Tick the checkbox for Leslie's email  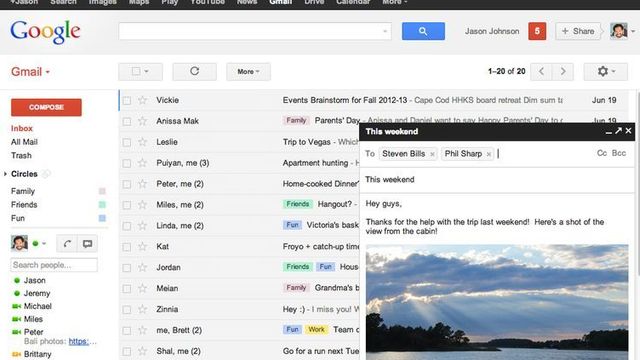(127, 142)
